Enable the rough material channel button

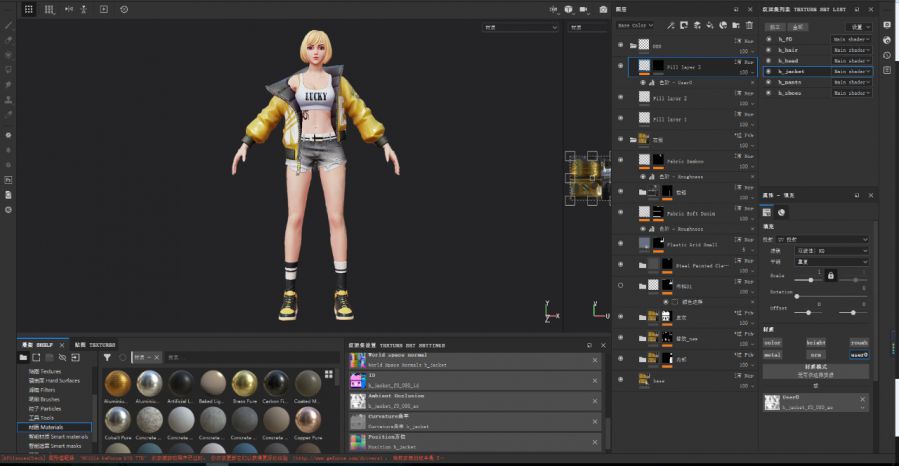tap(859, 342)
